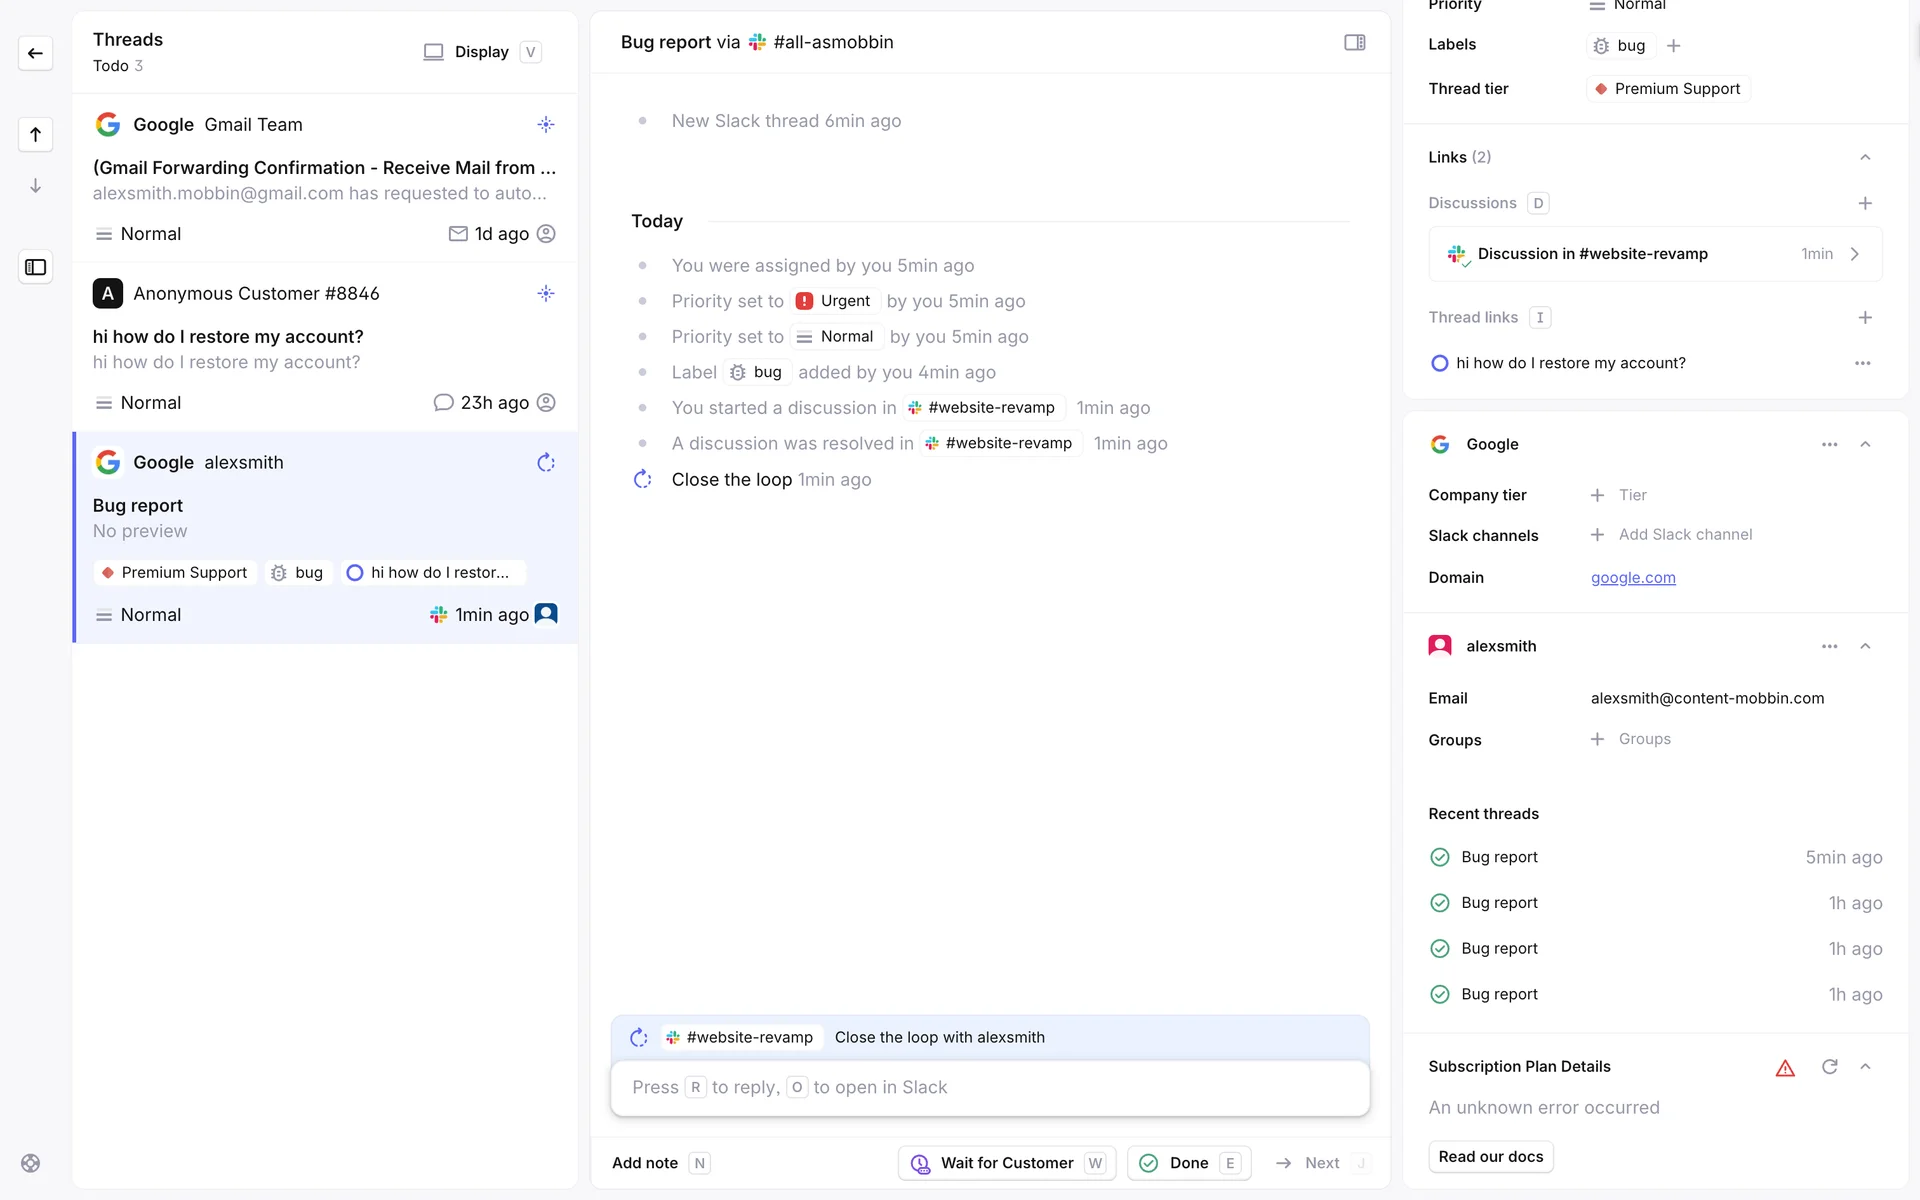The image size is (1920, 1200).
Task: Click the Slack reply input field
Action: coord(989,1087)
